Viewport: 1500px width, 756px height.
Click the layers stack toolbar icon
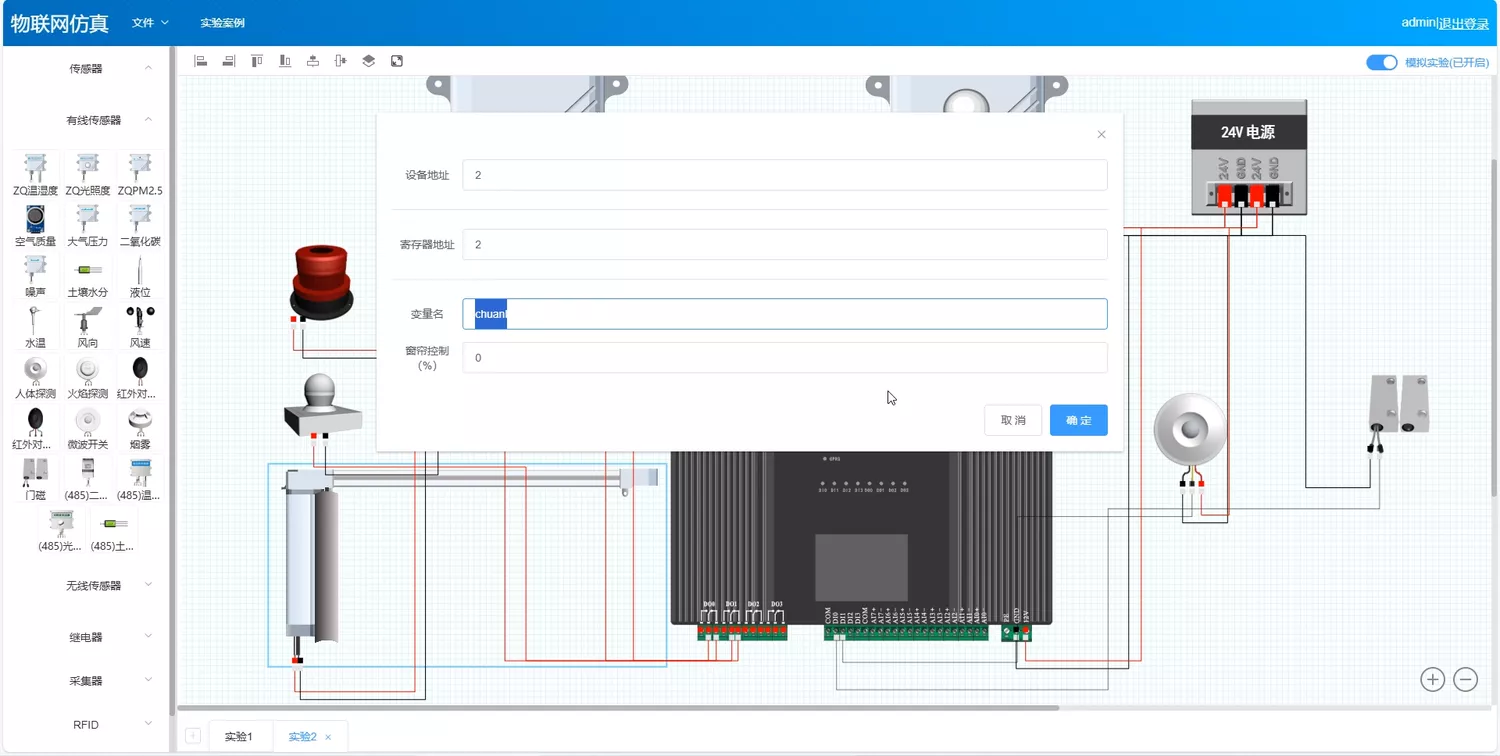[369, 61]
